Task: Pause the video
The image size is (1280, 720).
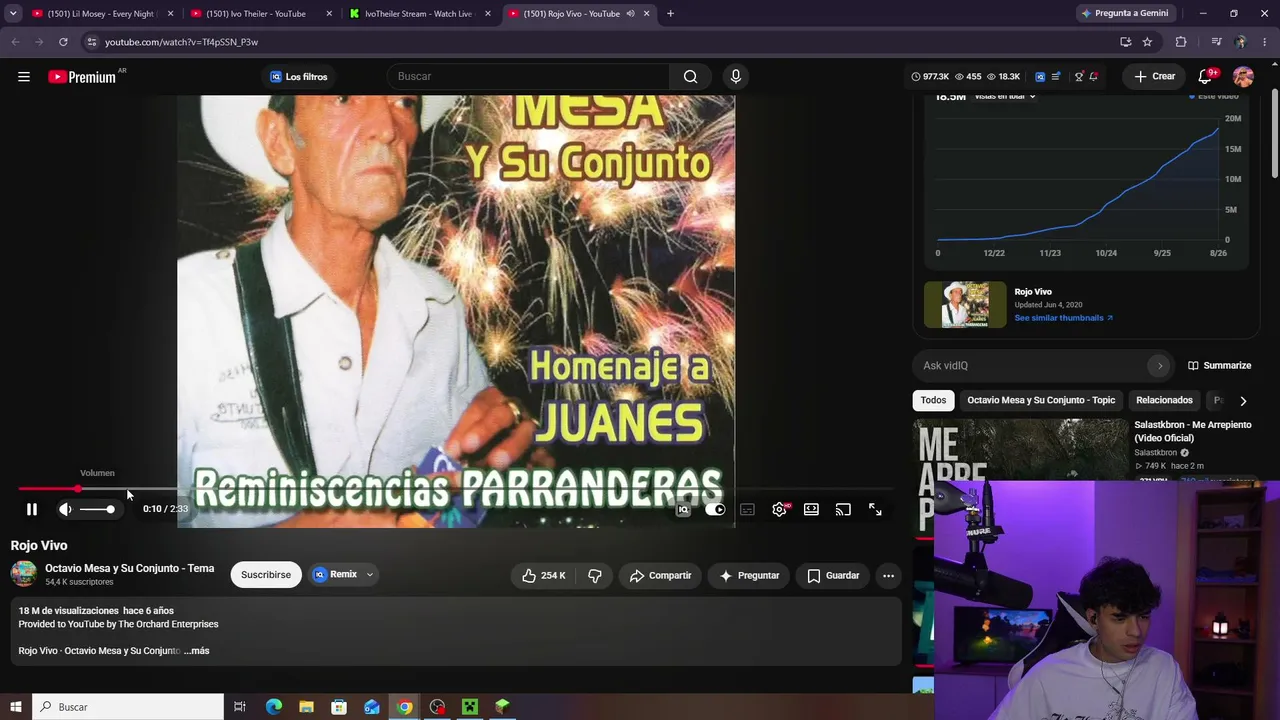Action: [31, 509]
